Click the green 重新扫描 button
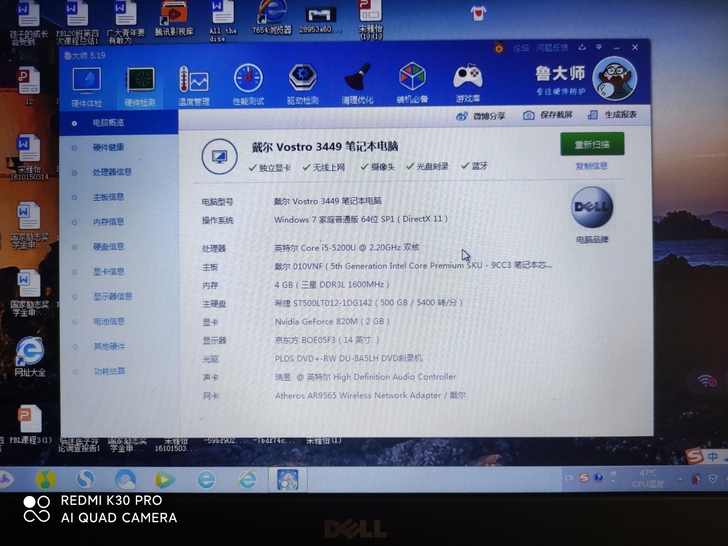728x546 pixels. 592,144
